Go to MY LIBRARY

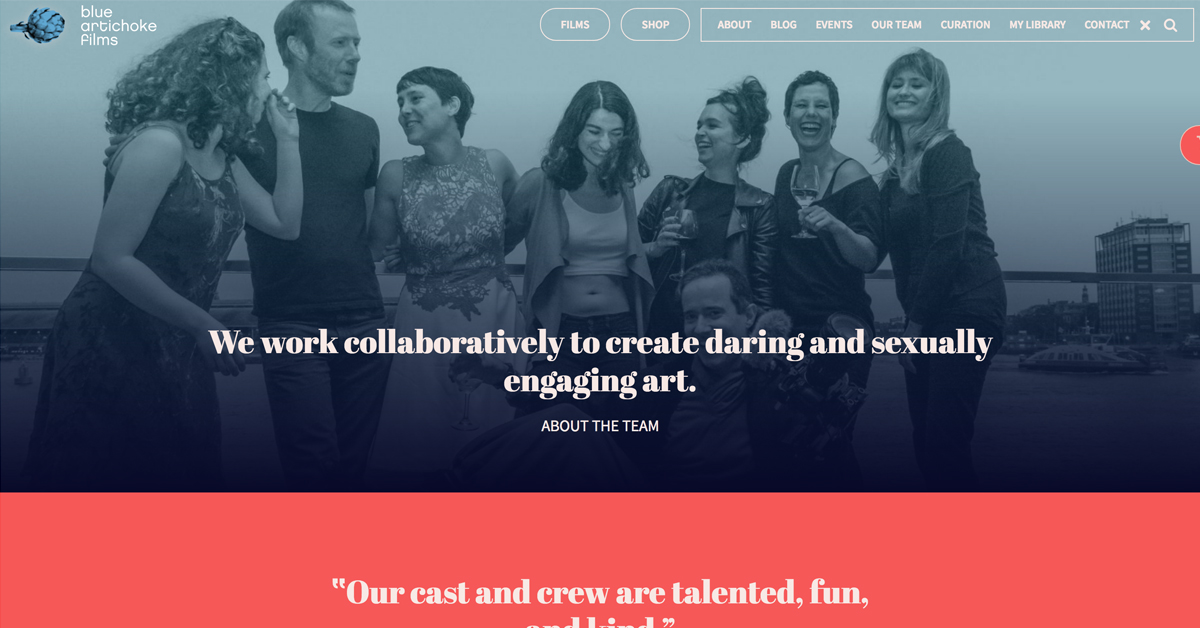[x=1037, y=25]
